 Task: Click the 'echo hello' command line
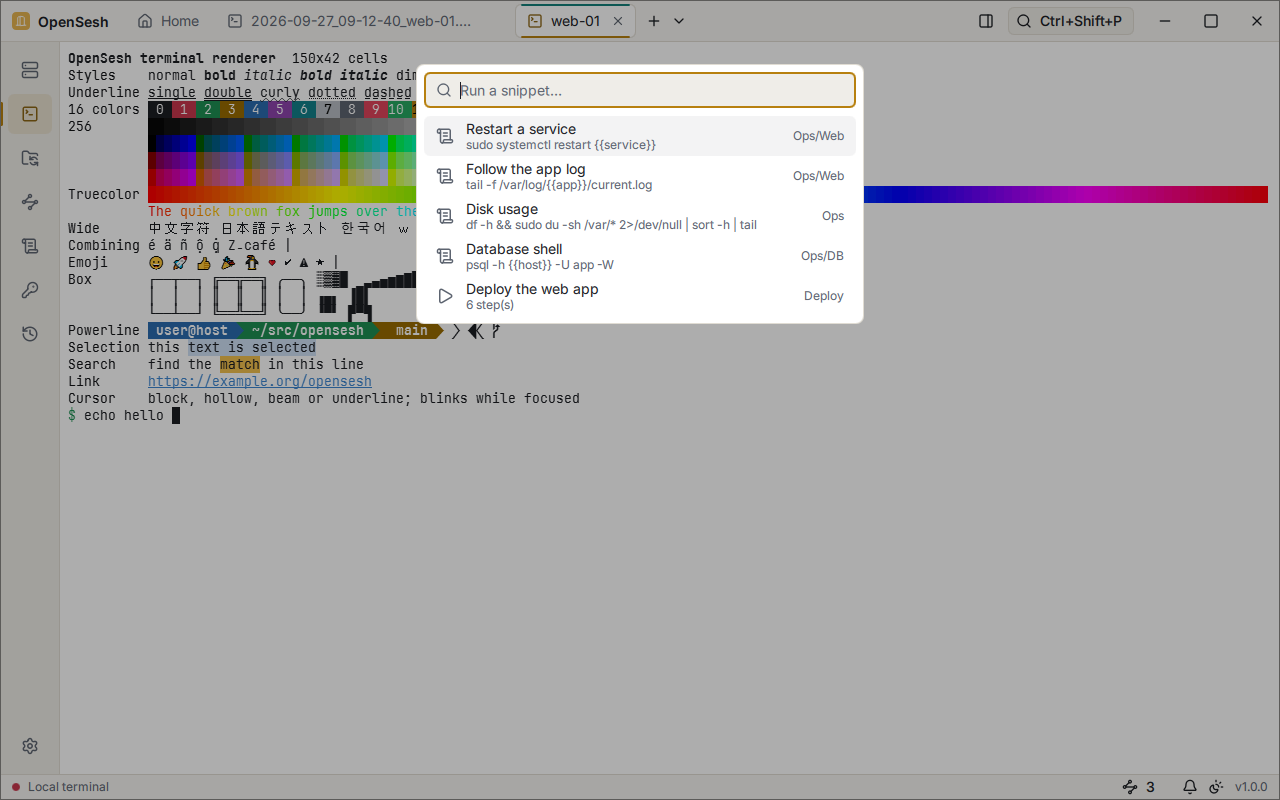coord(124,415)
